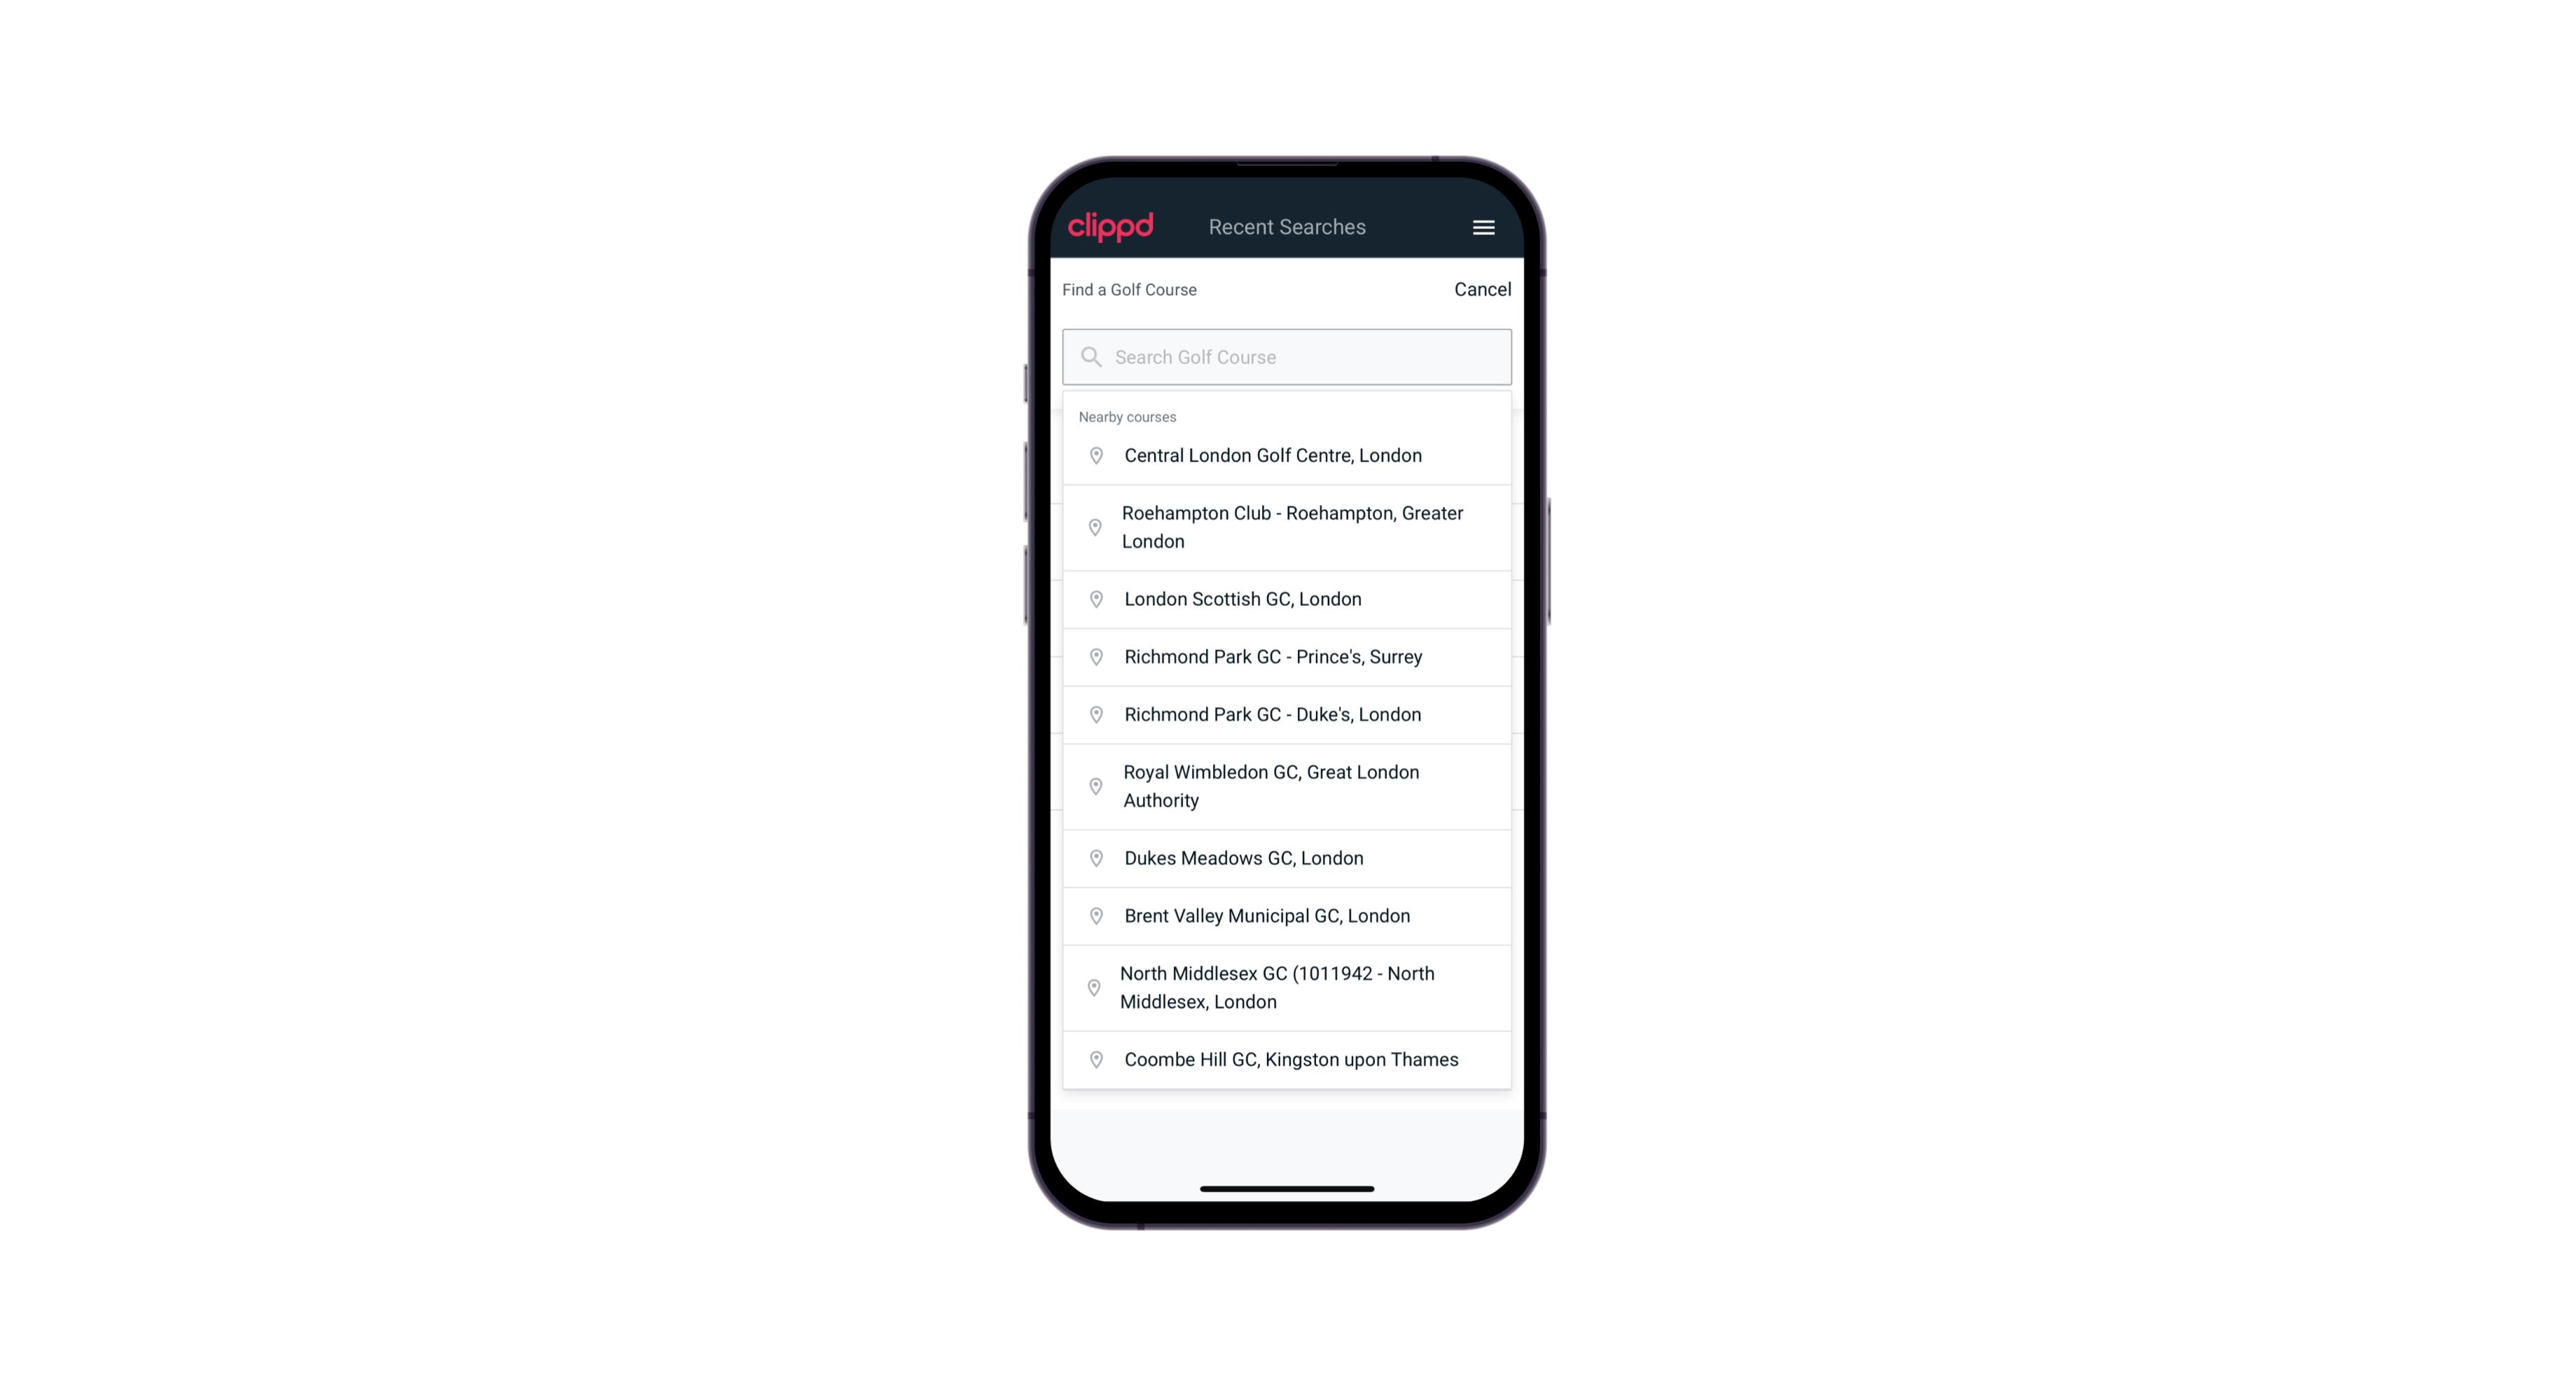Tap the location pin for Coombe Hill GC

pos(1092,1058)
